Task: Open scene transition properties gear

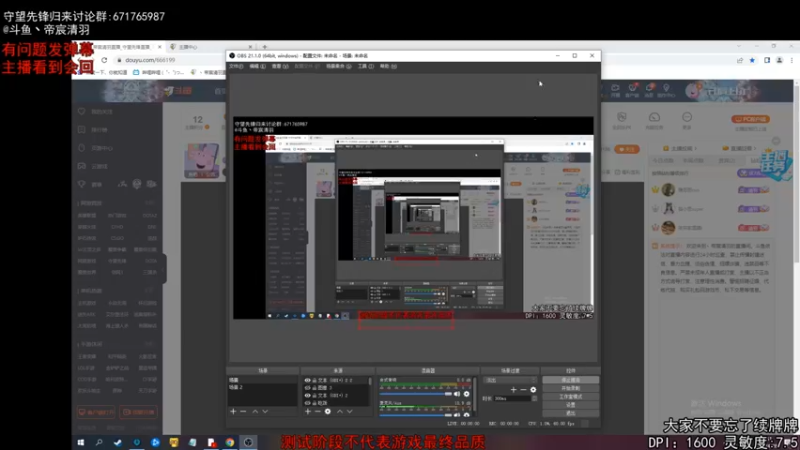Action: pyautogui.click(x=533, y=390)
